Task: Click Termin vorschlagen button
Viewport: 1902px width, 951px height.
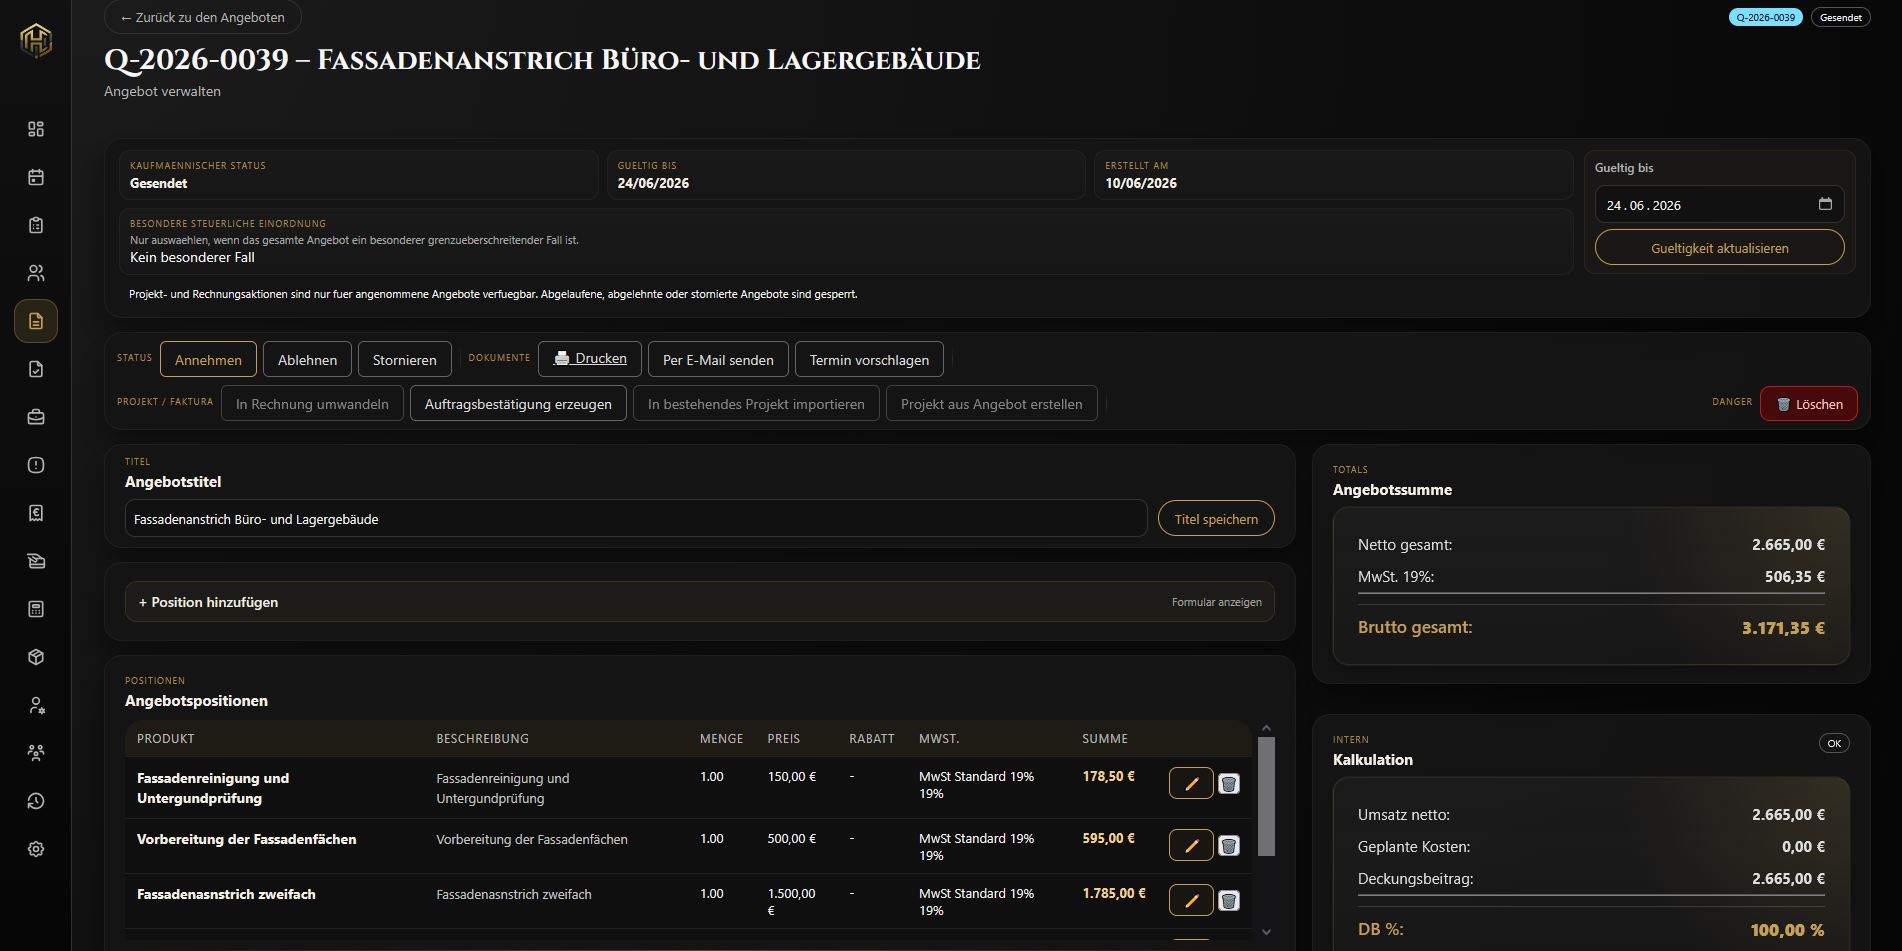Action: [x=869, y=360]
